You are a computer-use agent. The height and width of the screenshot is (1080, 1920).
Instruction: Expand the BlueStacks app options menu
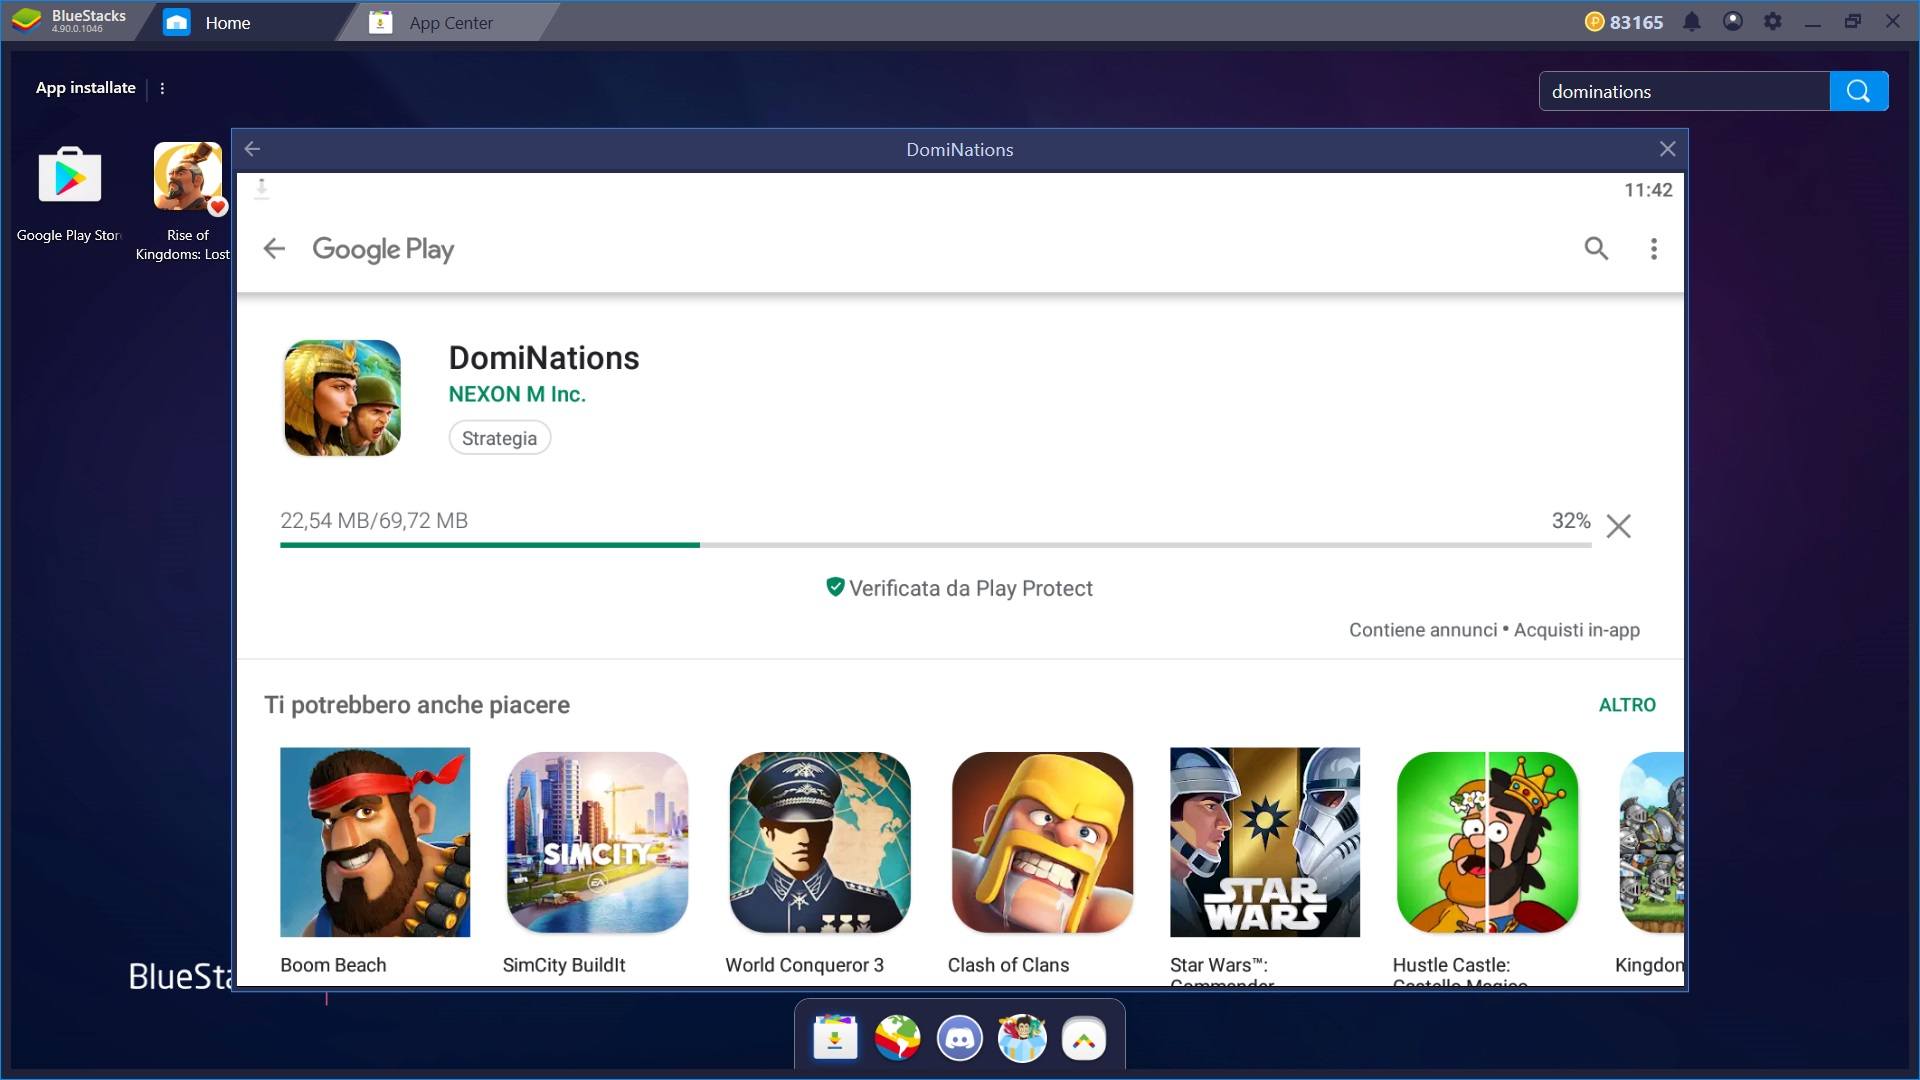pos(162,87)
